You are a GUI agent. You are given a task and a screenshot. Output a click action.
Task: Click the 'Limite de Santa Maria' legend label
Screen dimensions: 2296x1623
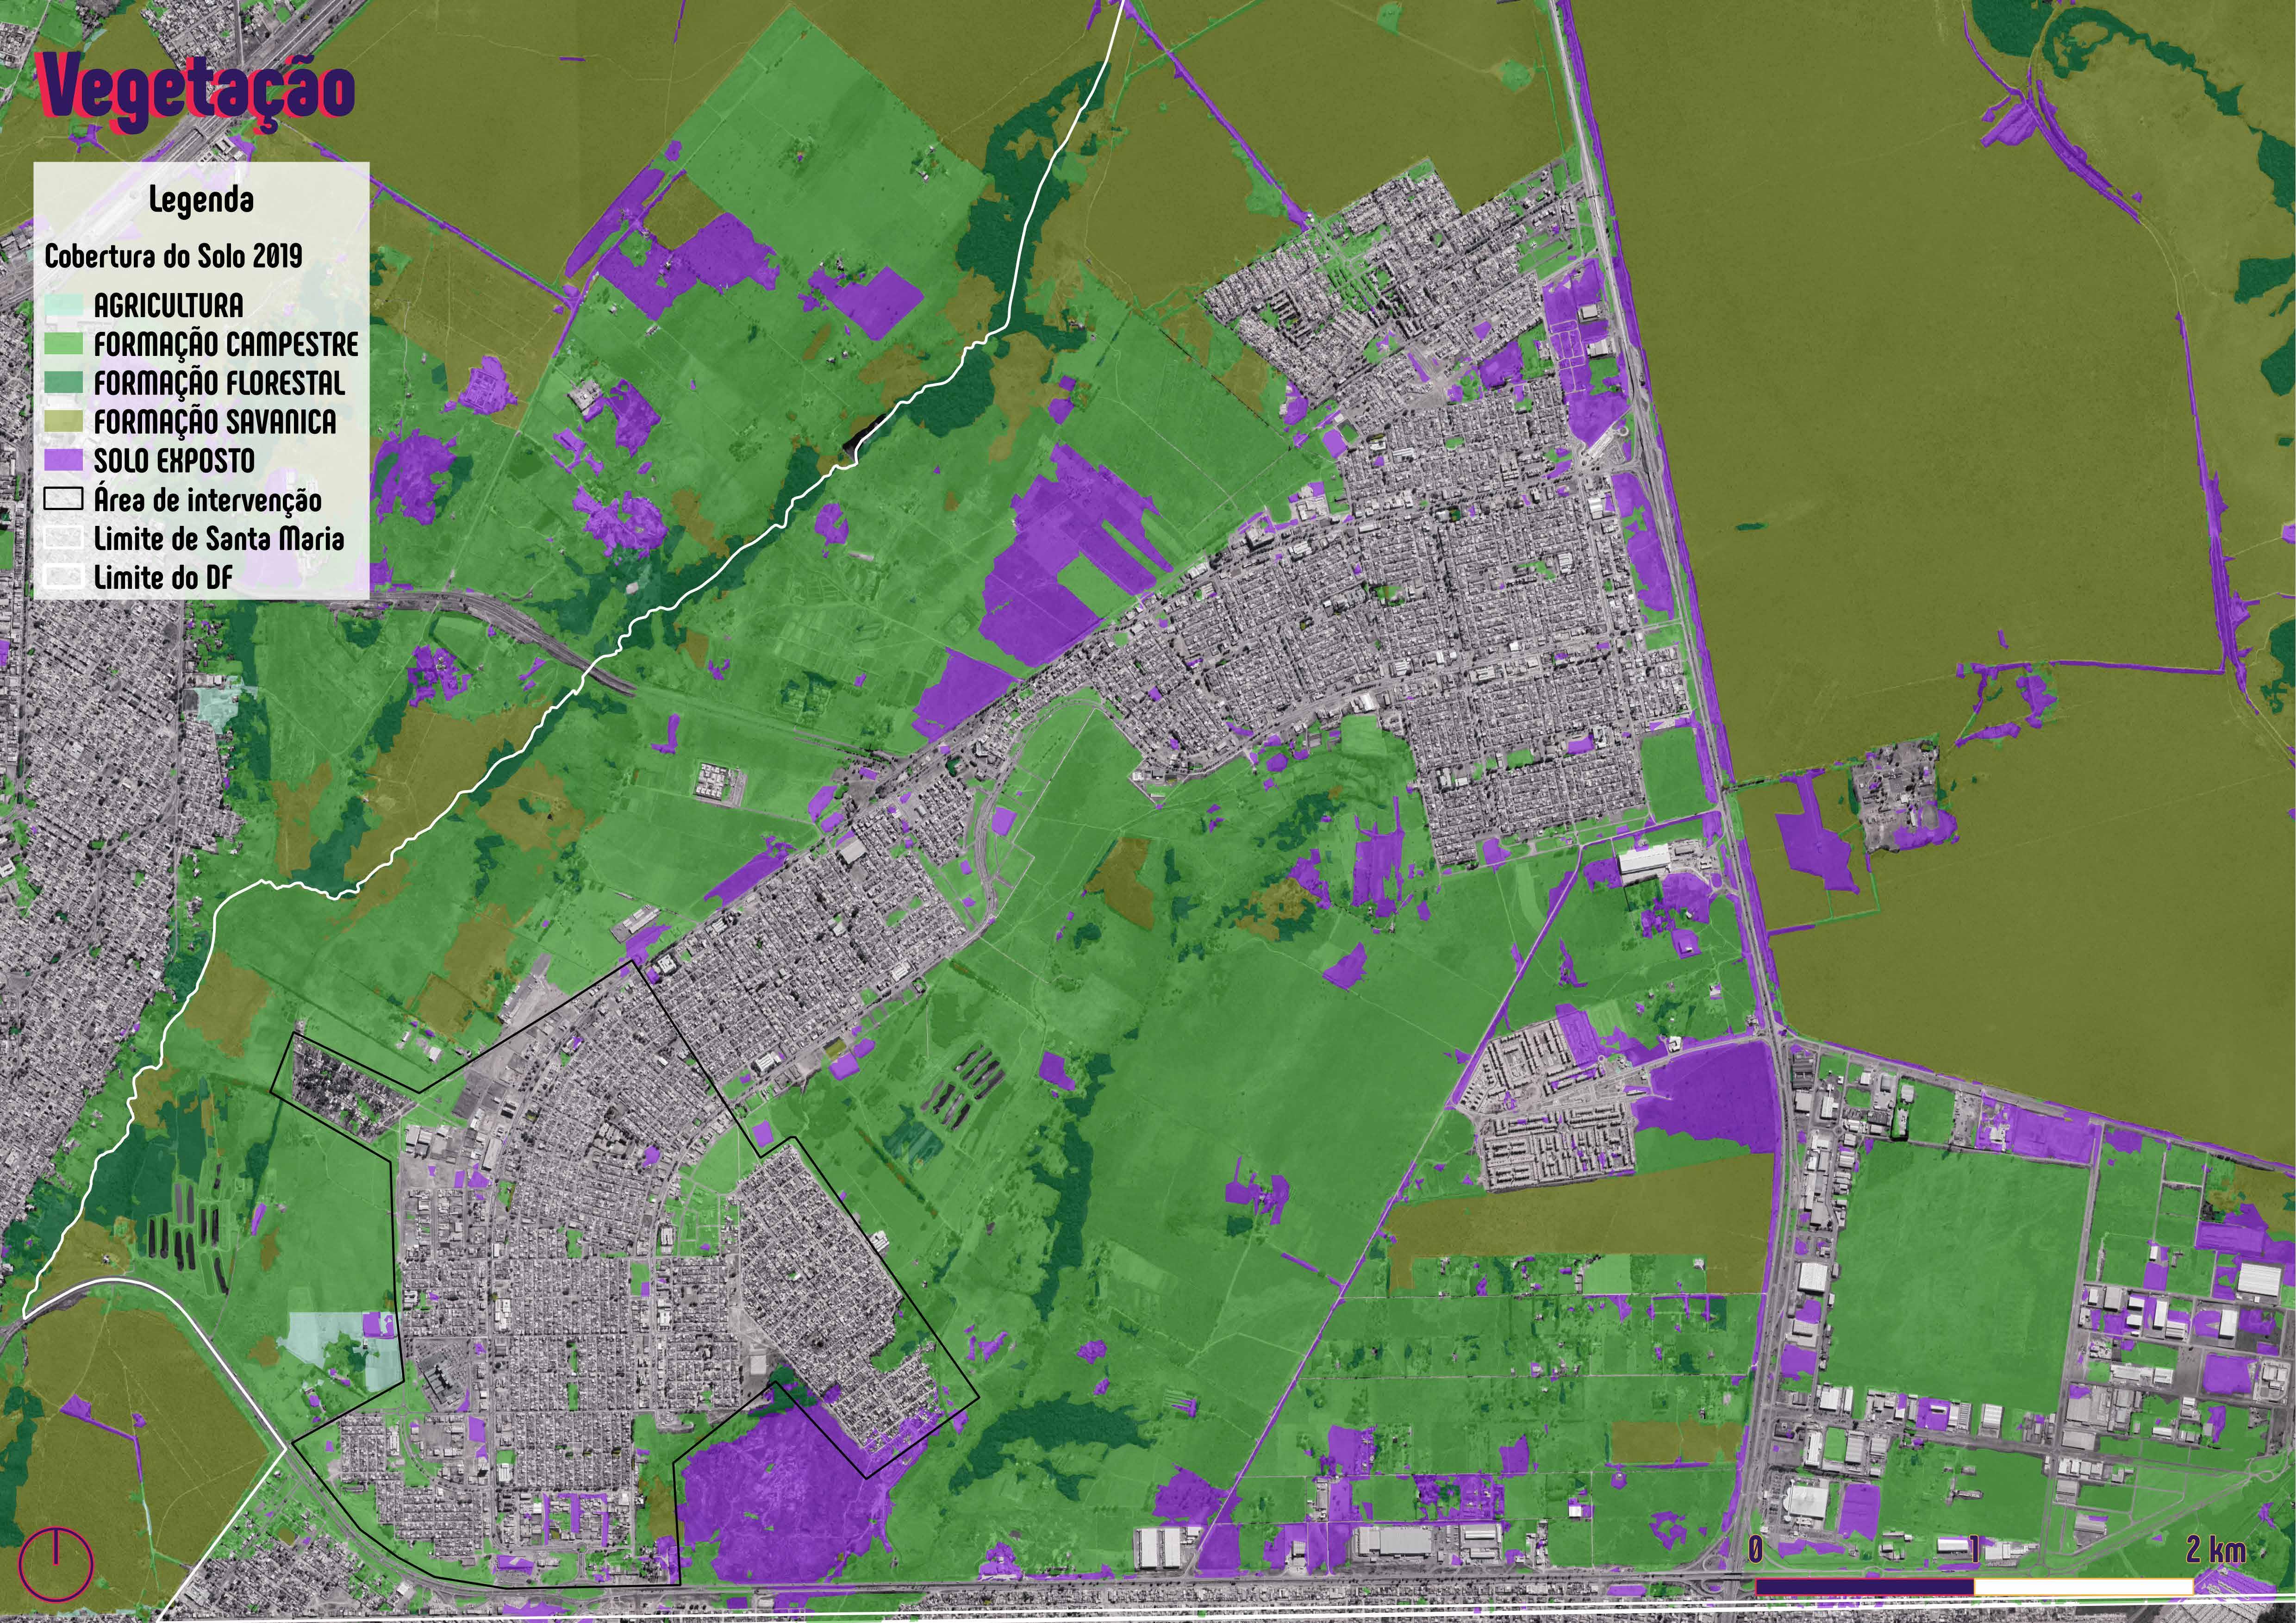click(x=219, y=539)
